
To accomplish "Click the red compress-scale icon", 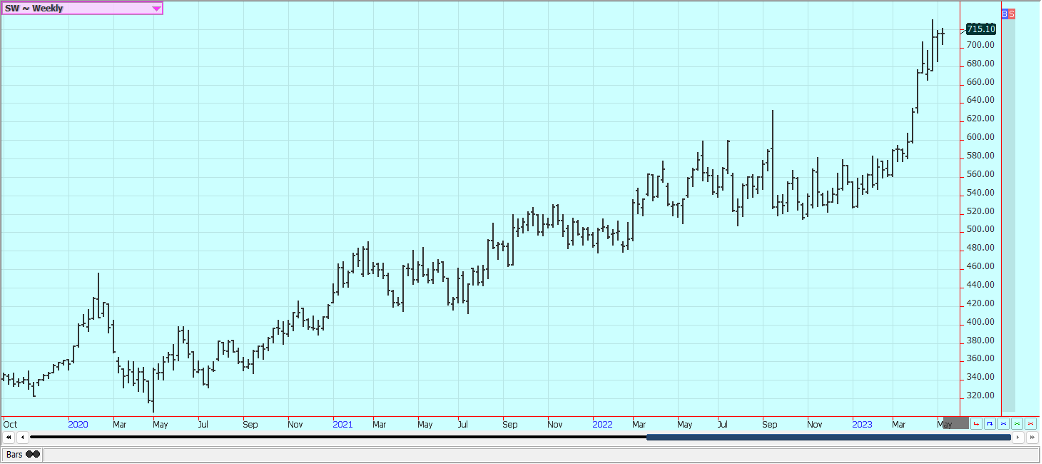I will point(1031,423).
